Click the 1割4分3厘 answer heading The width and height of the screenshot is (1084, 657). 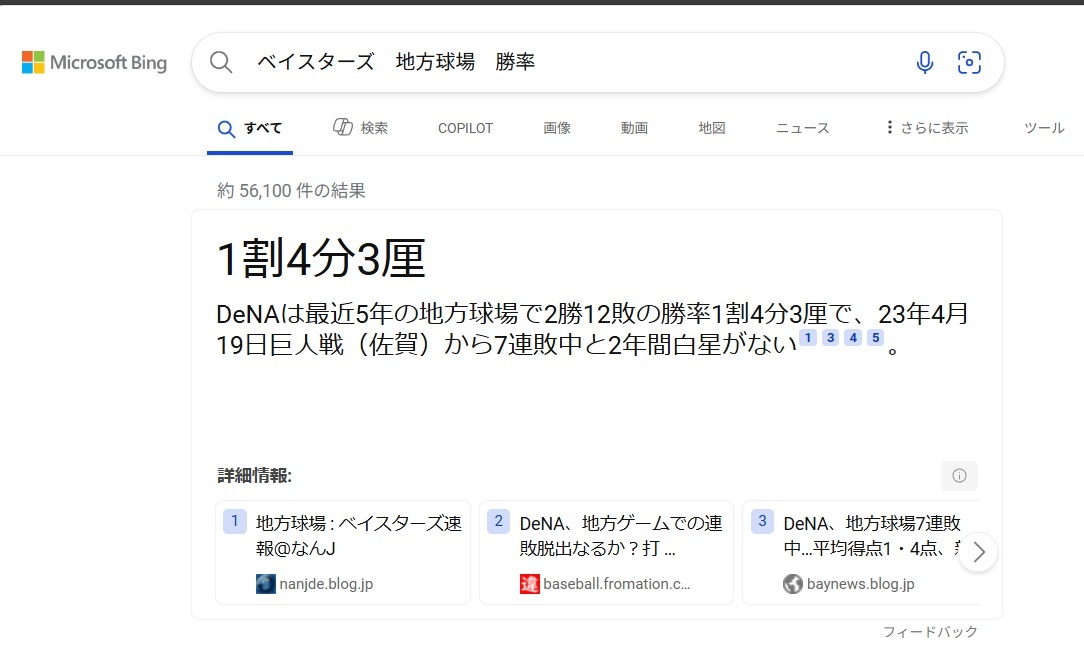(x=321, y=259)
